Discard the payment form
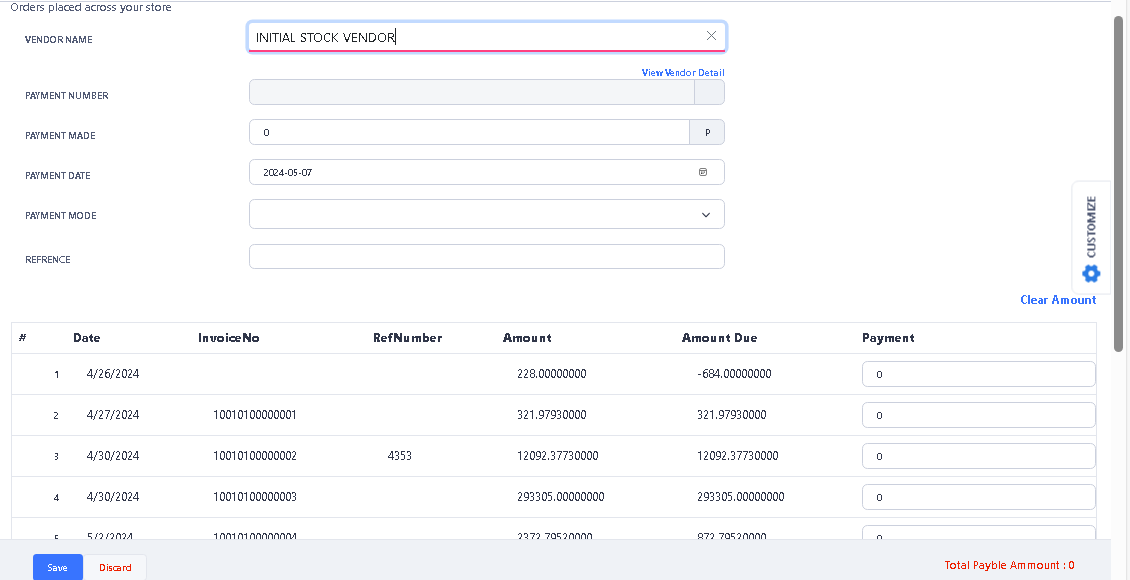Viewport: 1130px width, 580px height. (115, 567)
